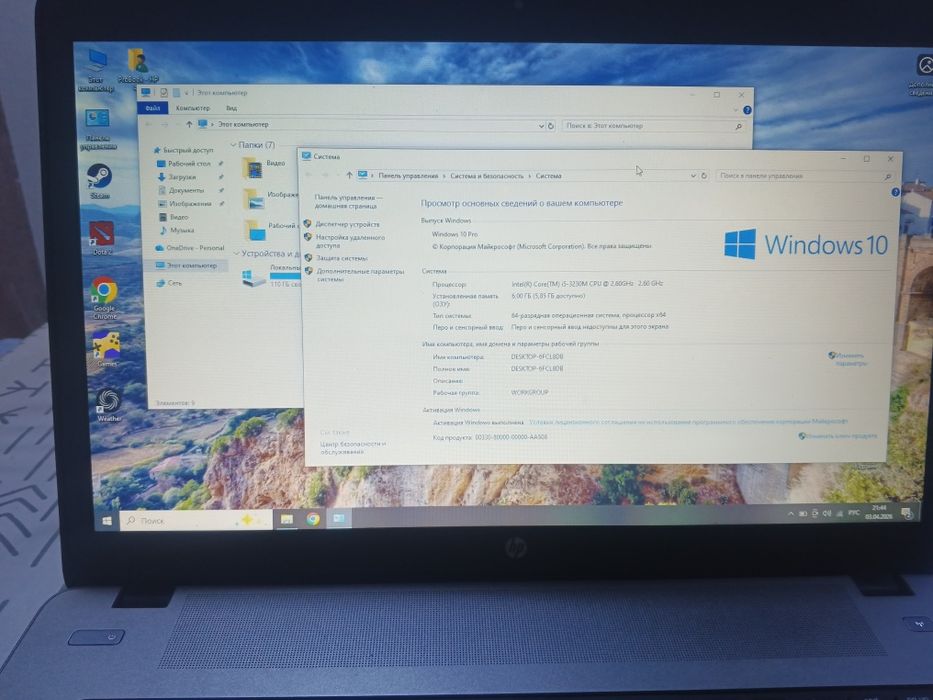The width and height of the screenshot is (933, 700).
Task: Select Сеть in the Explorer sidebar
Action: coord(170,283)
